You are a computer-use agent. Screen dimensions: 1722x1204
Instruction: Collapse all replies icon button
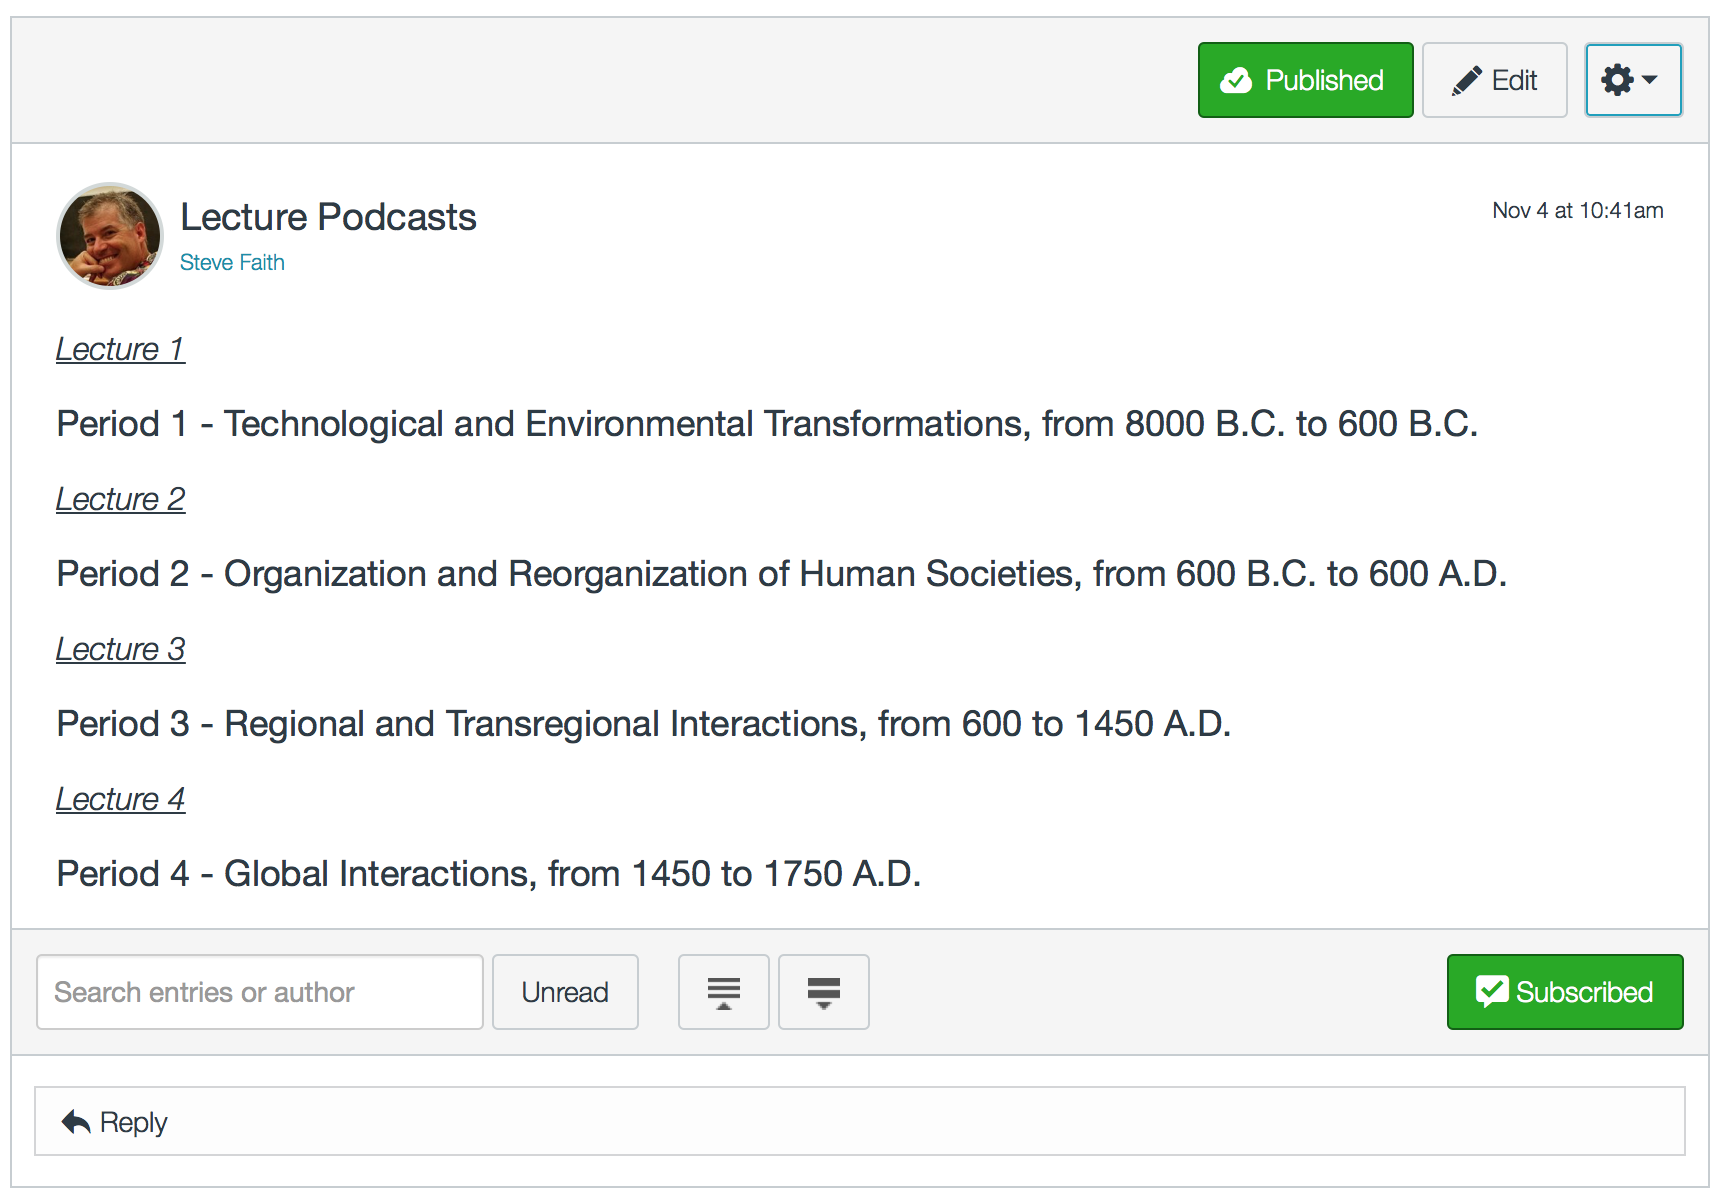(724, 992)
